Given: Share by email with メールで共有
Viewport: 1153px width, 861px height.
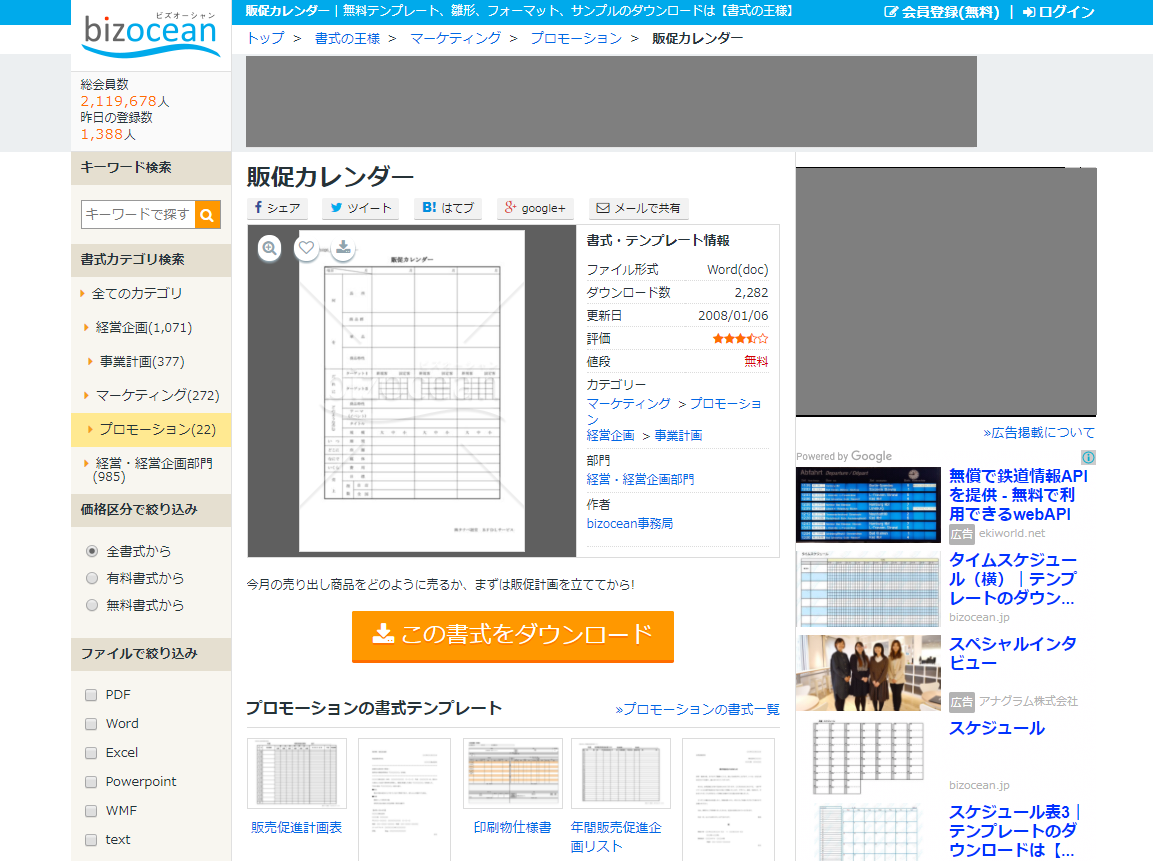Looking at the screenshot, I should pos(638,208).
